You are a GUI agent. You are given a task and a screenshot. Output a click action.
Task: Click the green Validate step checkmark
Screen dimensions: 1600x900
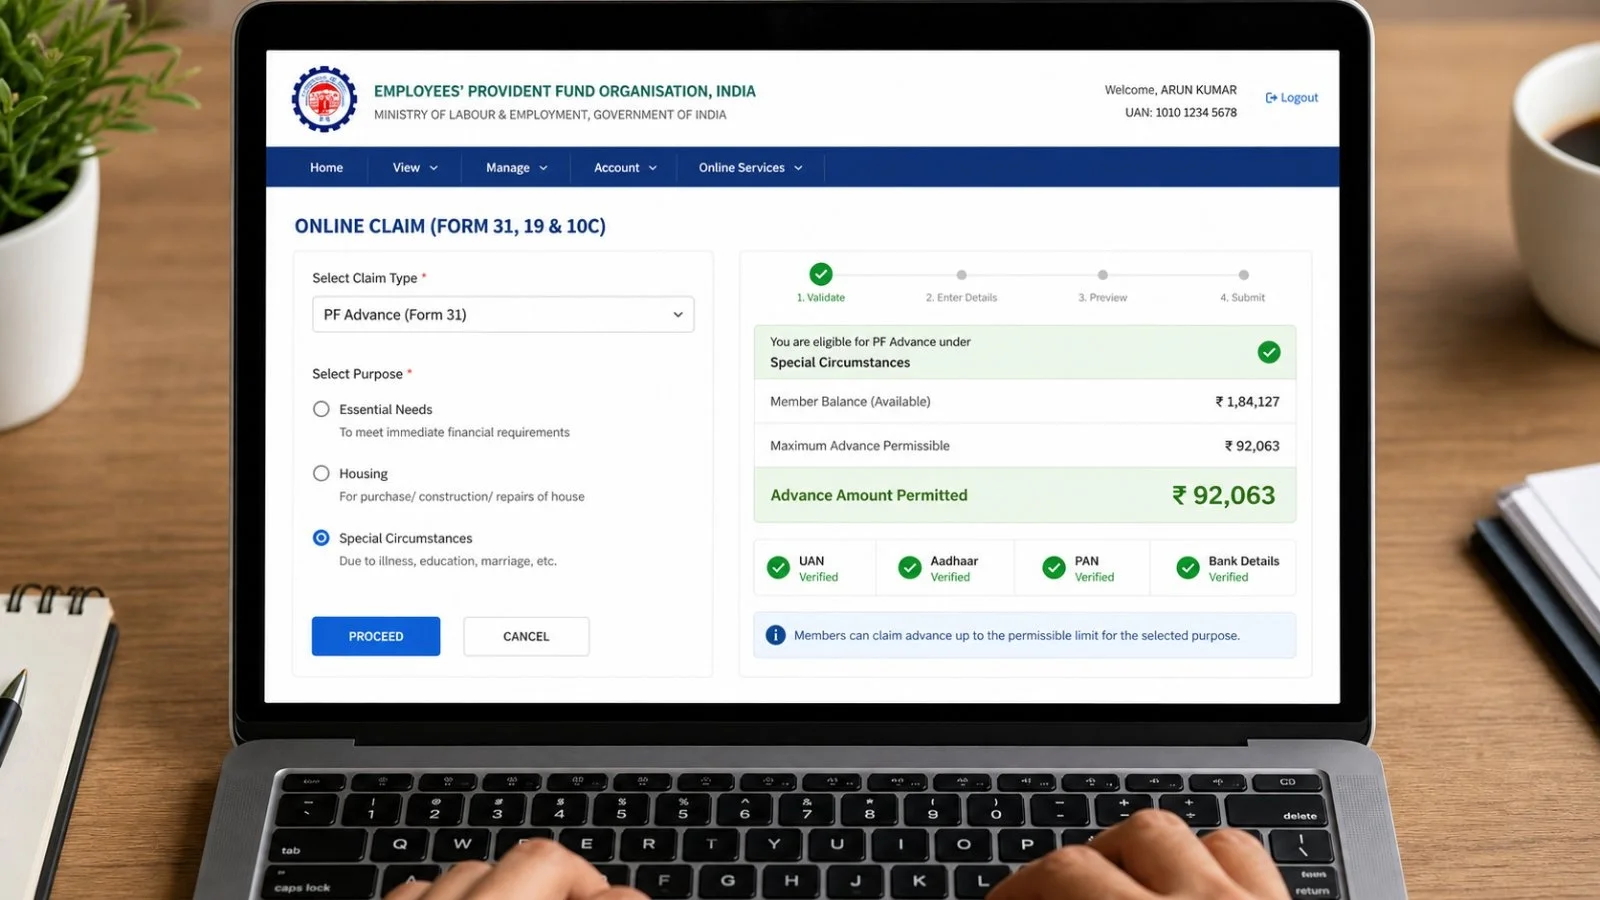click(x=821, y=274)
